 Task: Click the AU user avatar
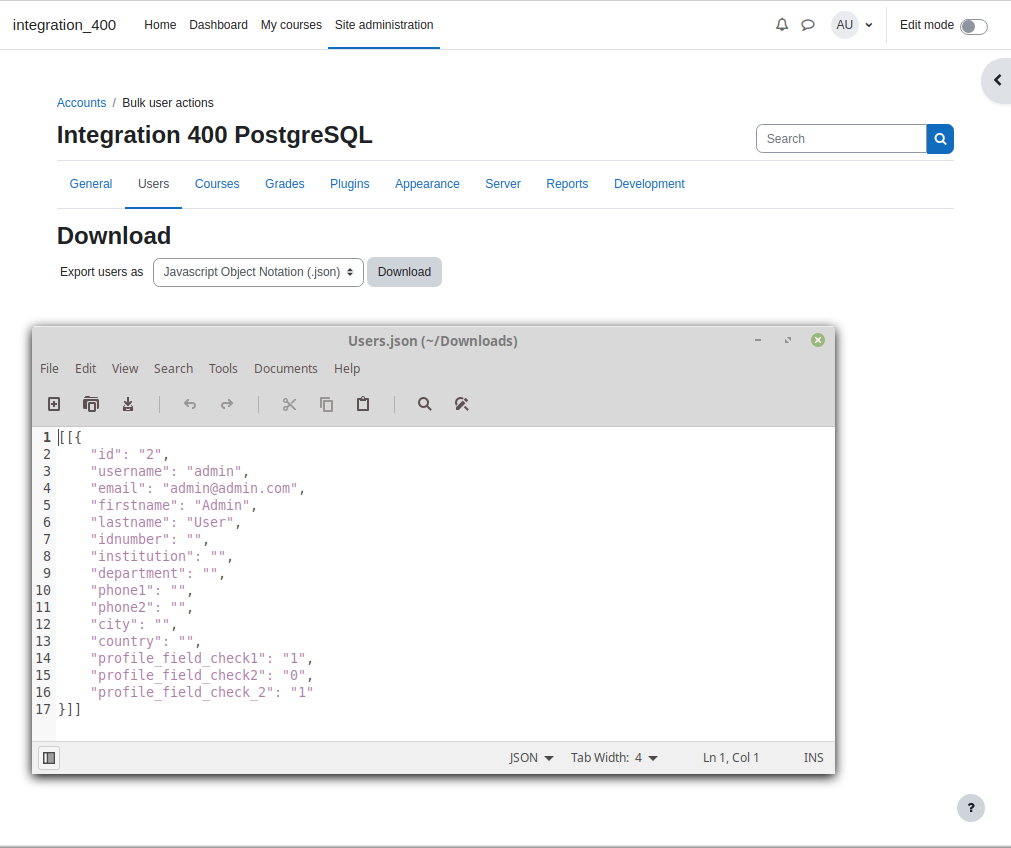tap(845, 25)
